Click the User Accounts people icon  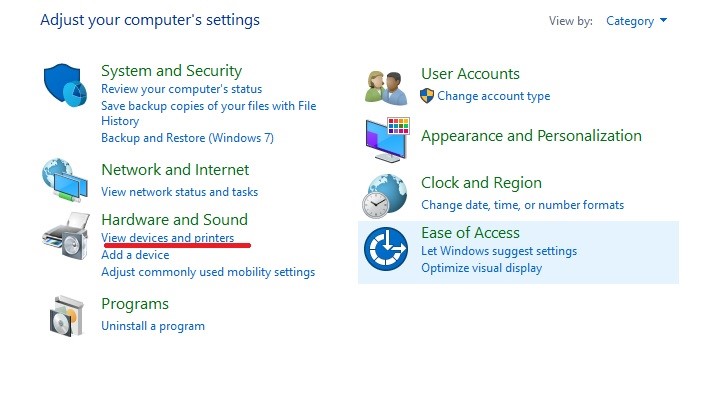tap(386, 87)
